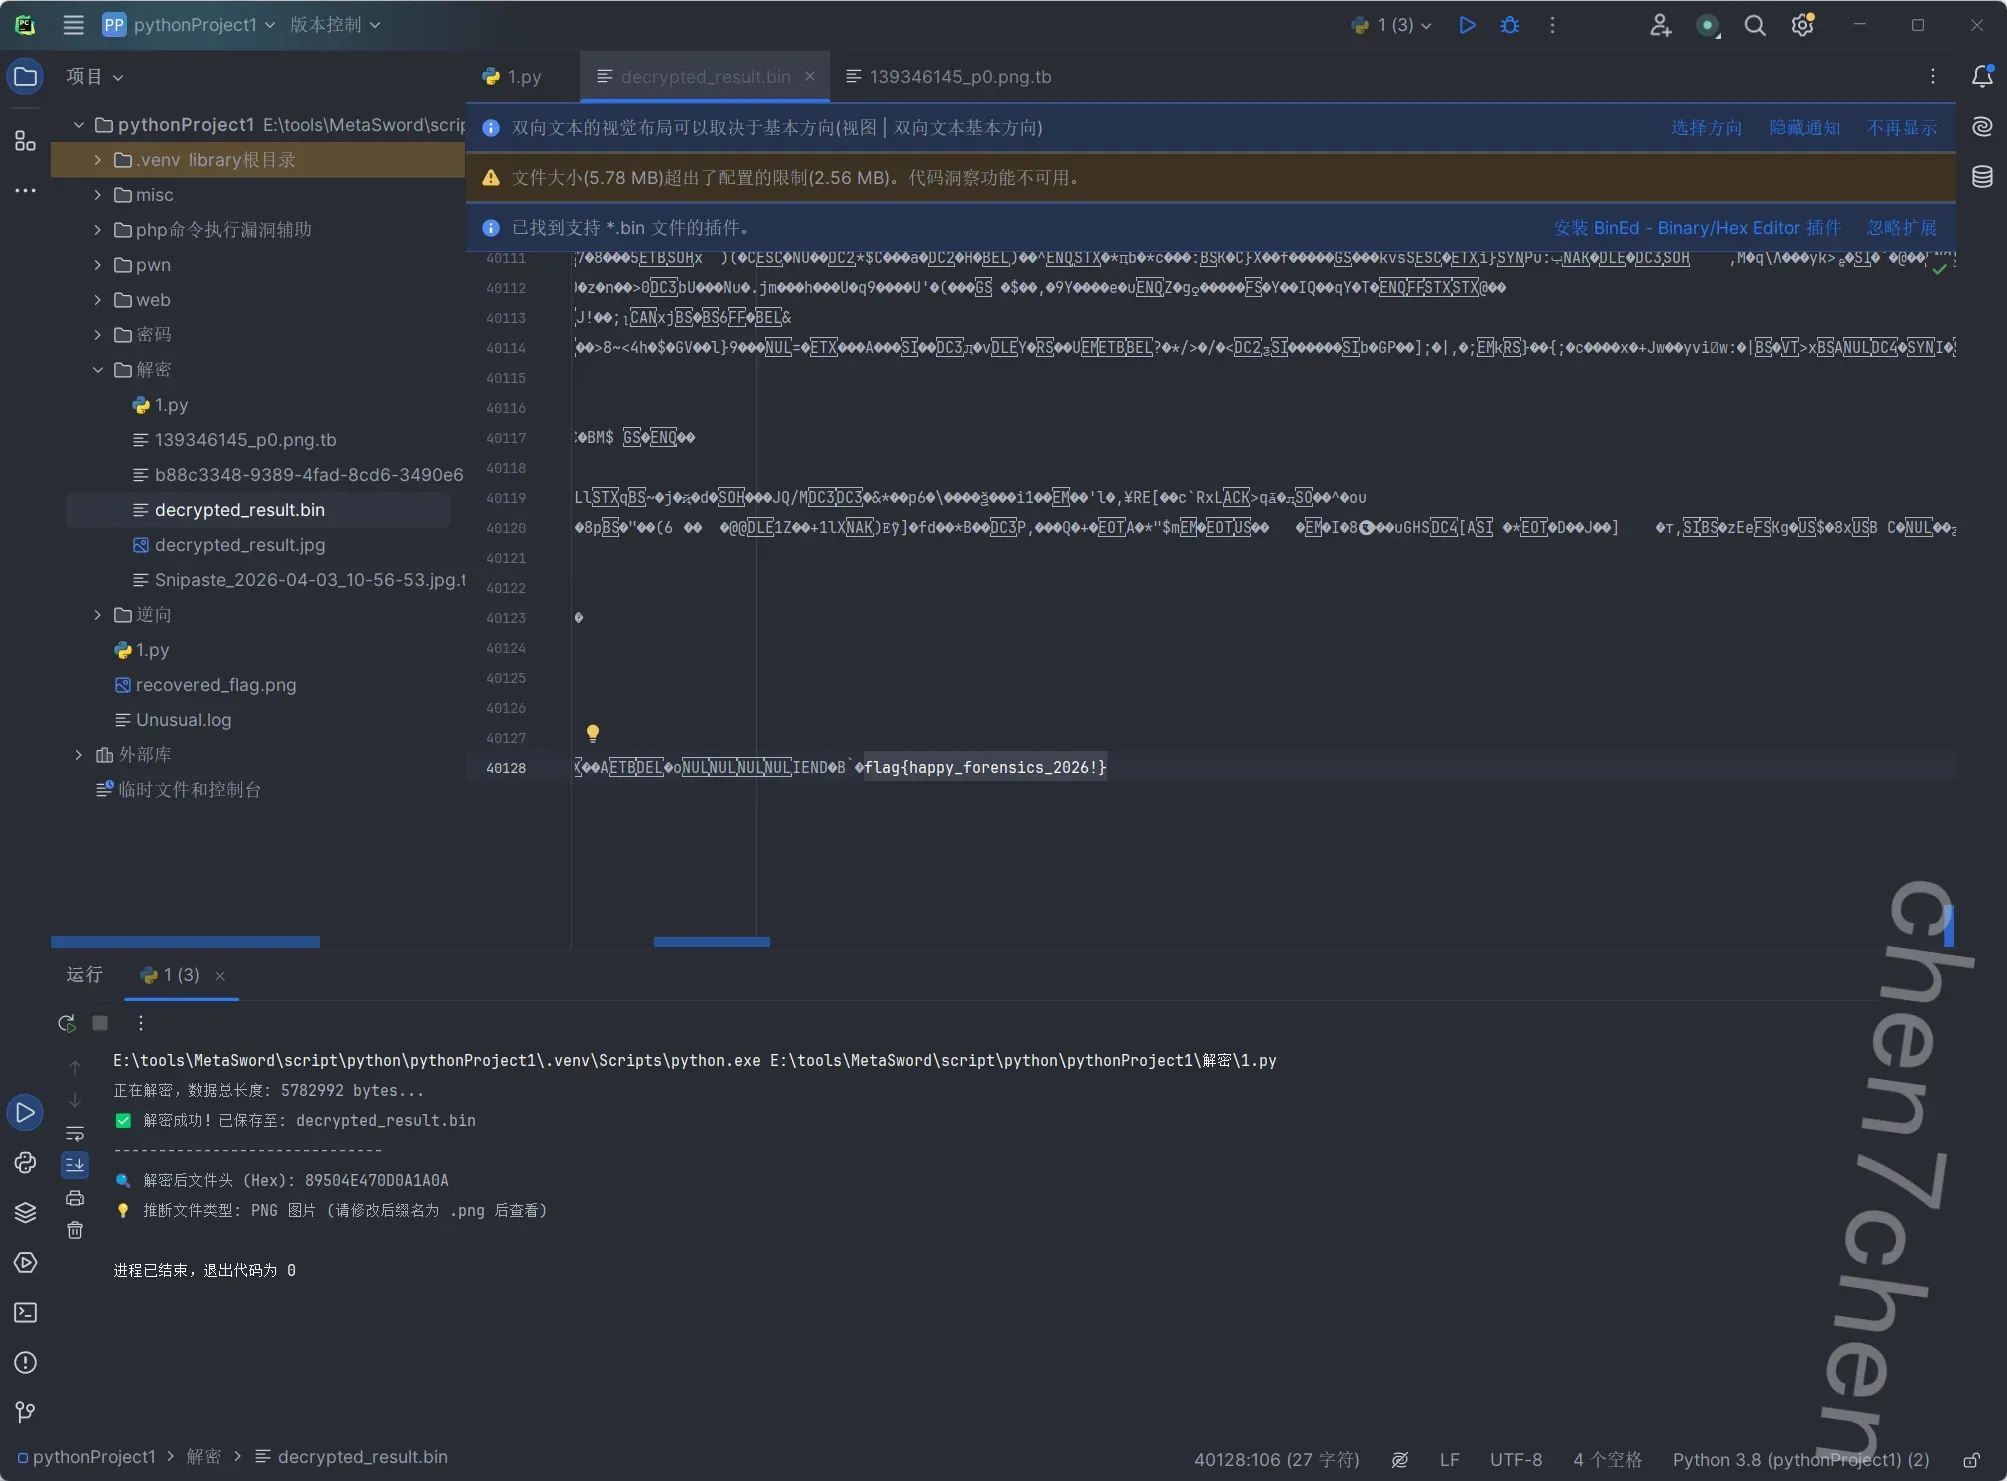Open the Terminal tool window

pyautogui.click(x=25, y=1313)
